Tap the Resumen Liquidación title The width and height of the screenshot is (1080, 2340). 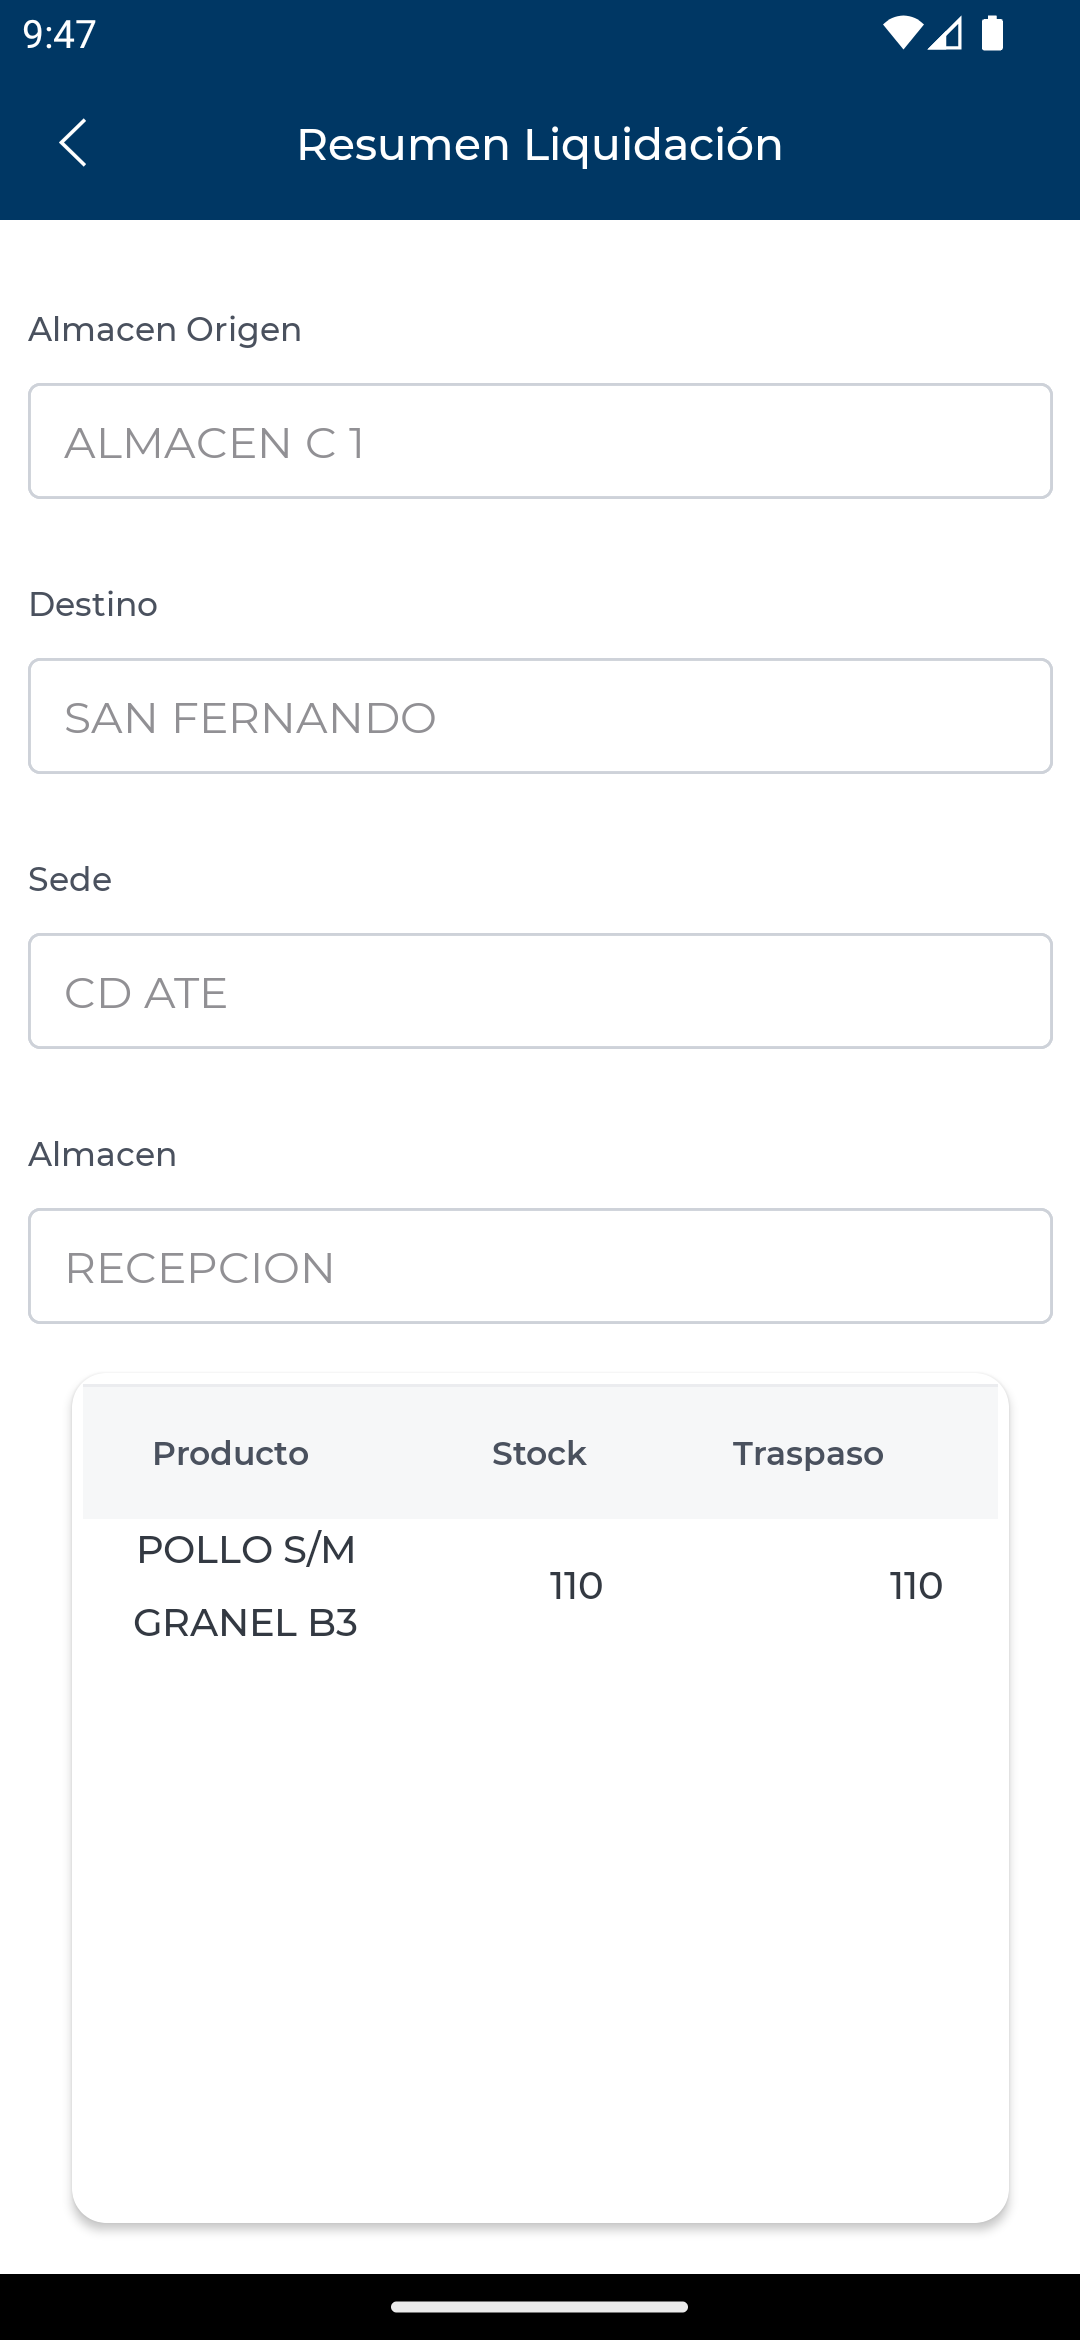coord(540,144)
